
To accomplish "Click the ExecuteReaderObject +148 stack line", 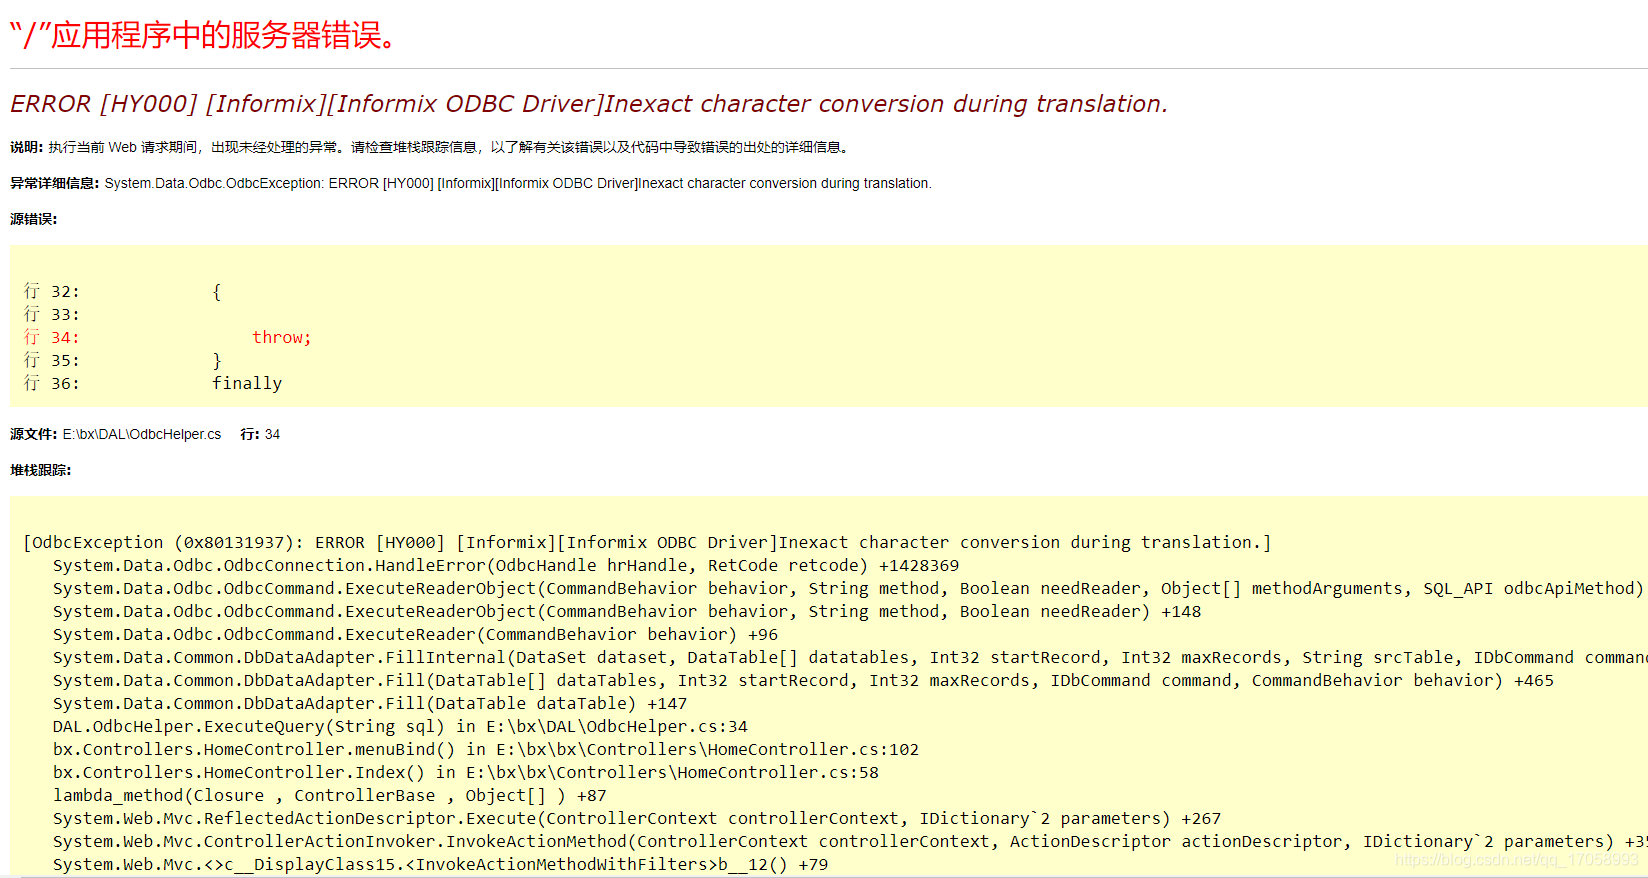I will coord(627,612).
